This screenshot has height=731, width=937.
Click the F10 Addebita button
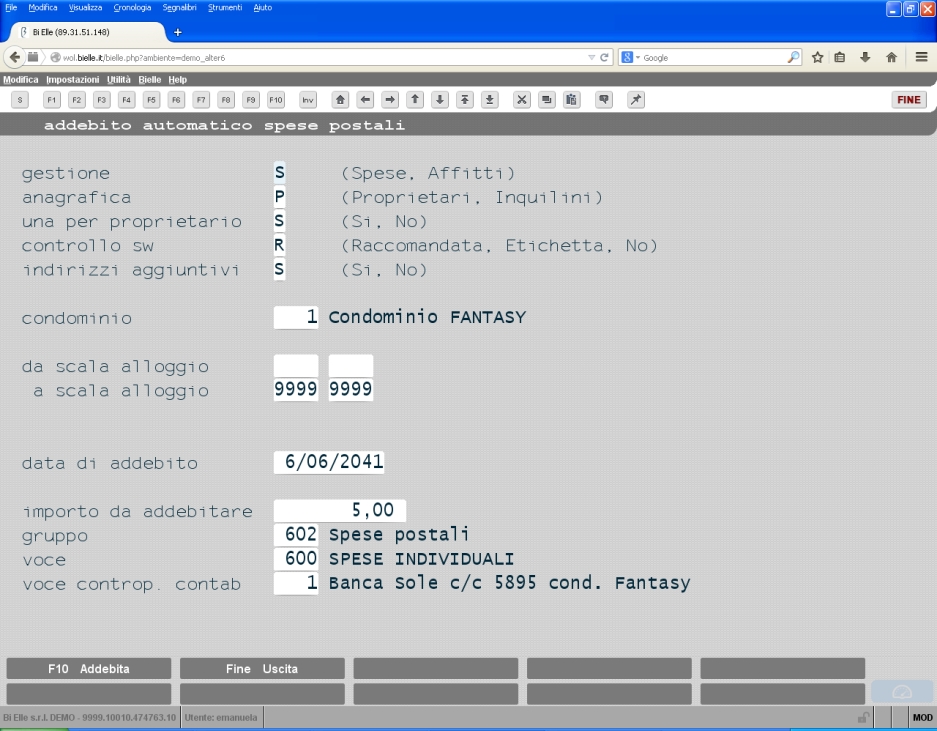pyautogui.click(x=88, y=669)
